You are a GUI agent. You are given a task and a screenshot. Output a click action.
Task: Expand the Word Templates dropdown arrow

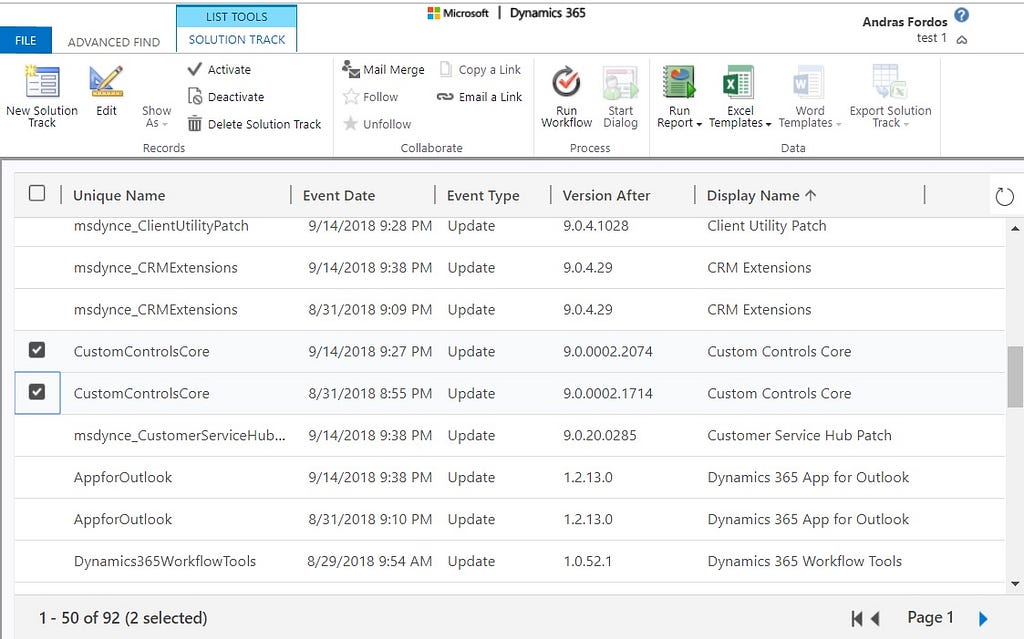click(x=839, y=124)
